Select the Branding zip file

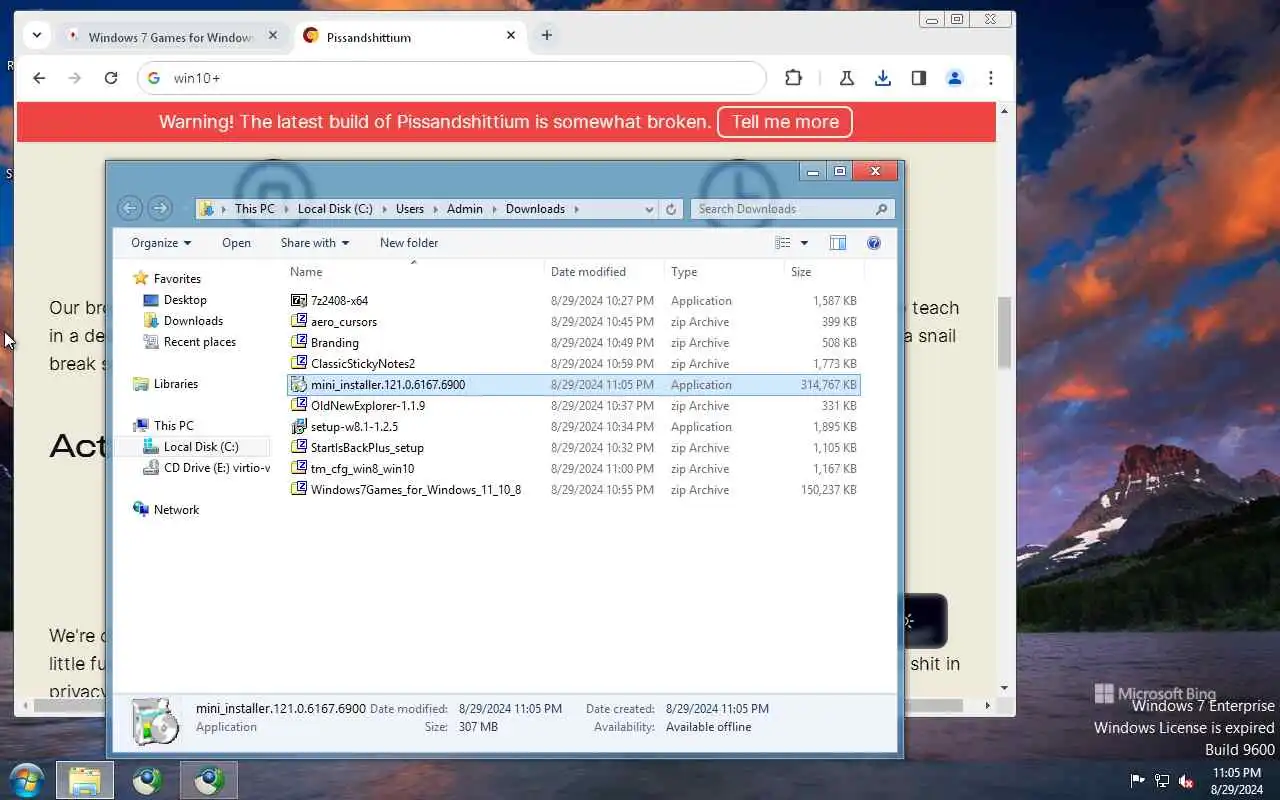click(573, 342)
